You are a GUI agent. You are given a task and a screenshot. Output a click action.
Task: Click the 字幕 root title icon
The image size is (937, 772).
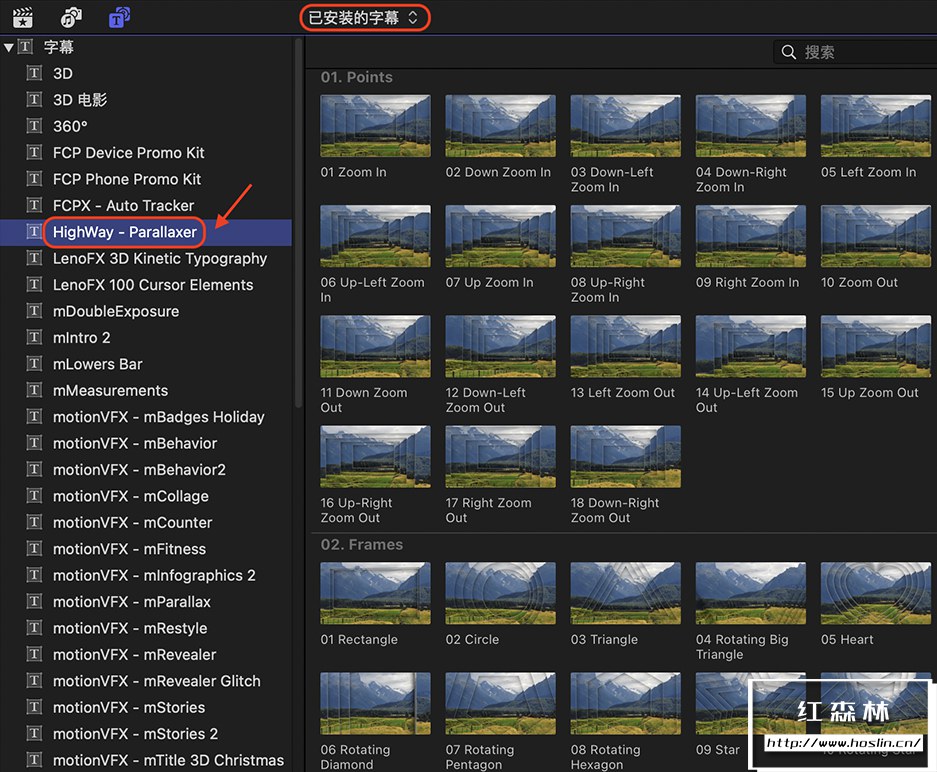25,47
